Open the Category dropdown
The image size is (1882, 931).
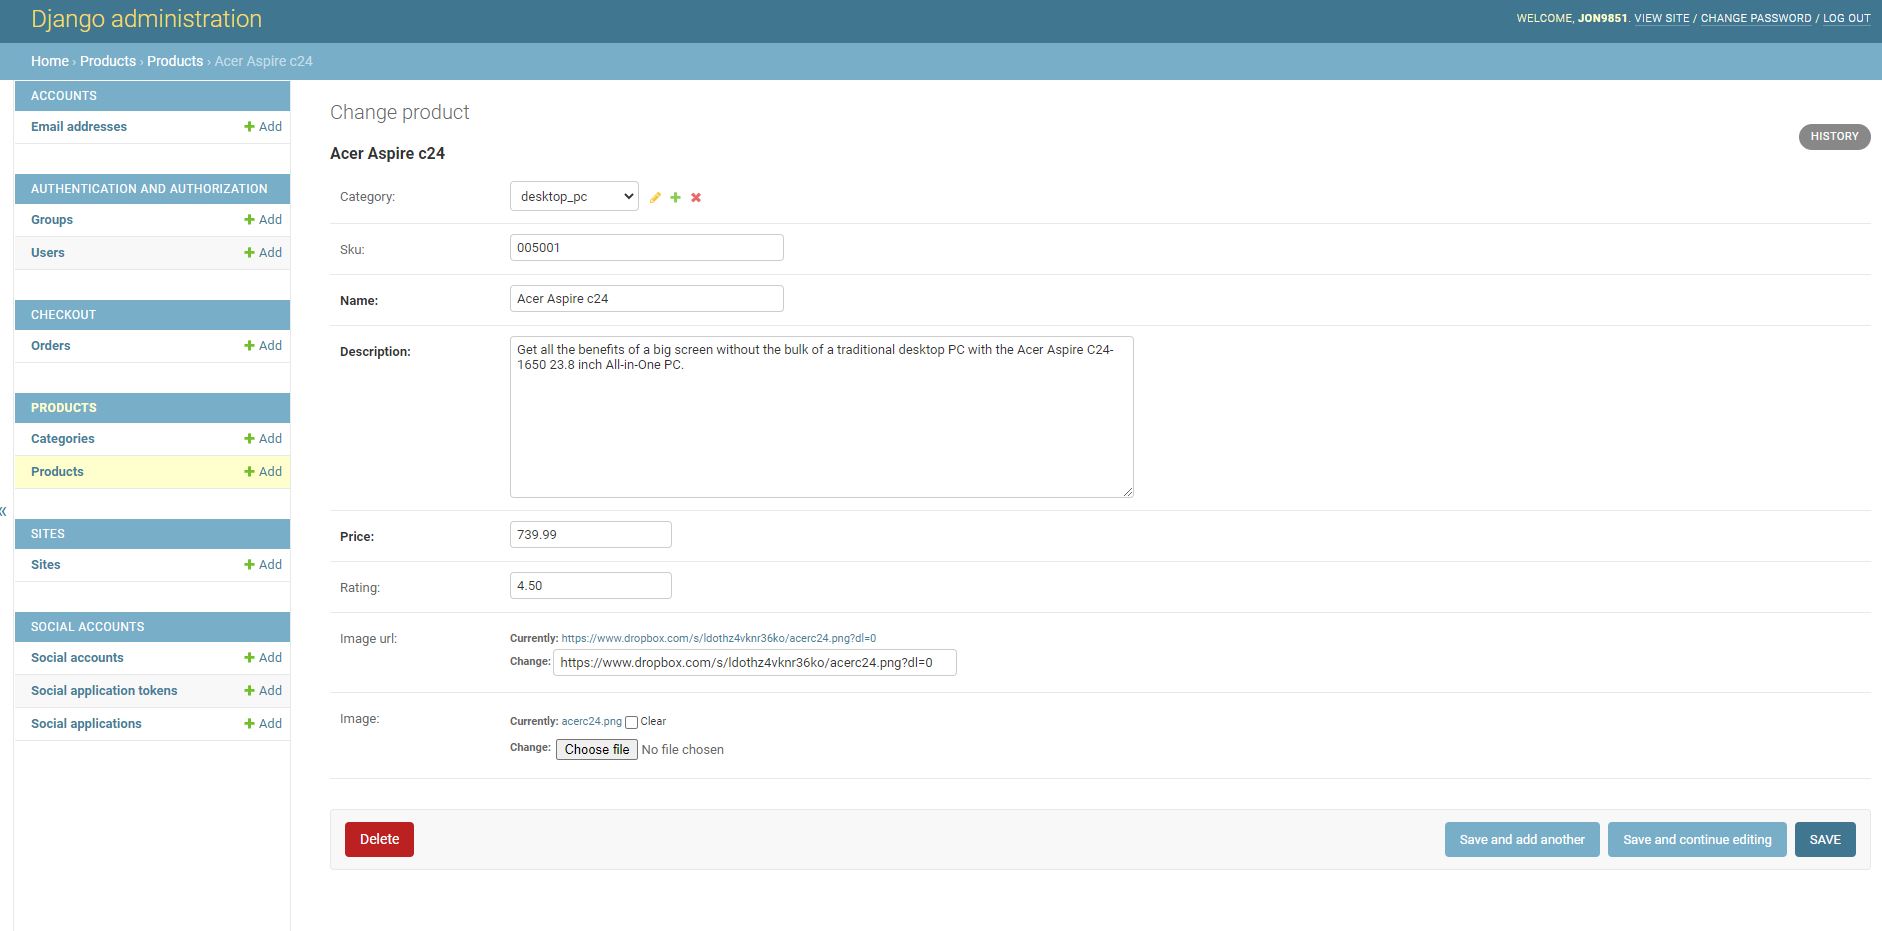(x=574, y=197)
